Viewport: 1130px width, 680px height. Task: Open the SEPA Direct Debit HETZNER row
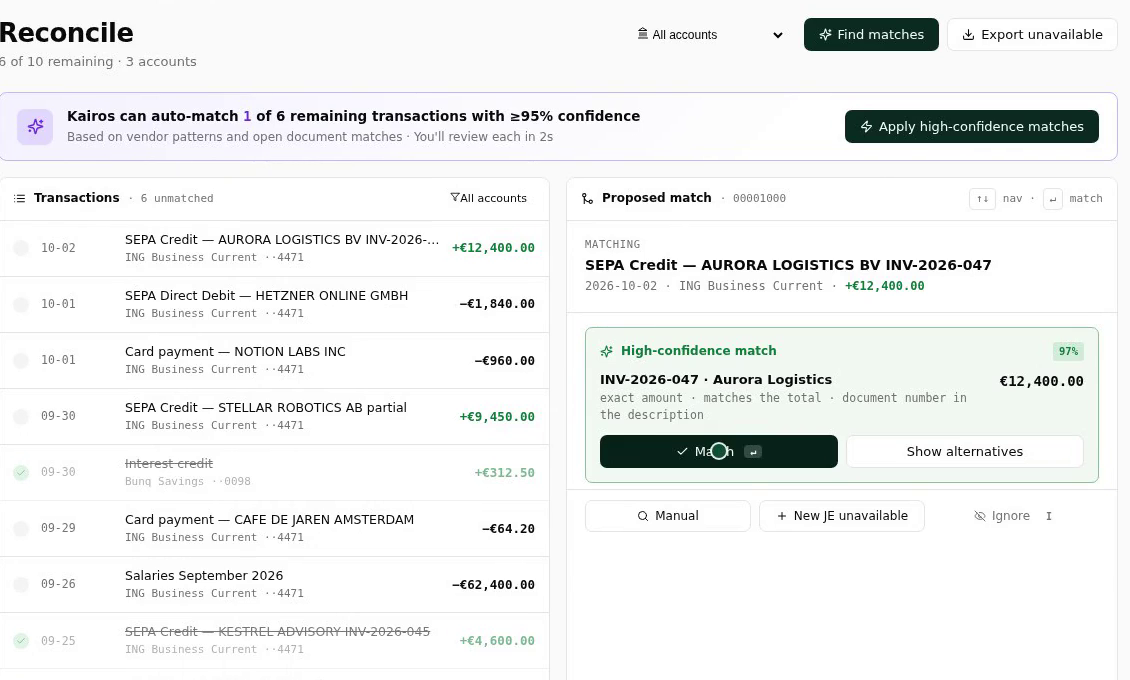click(274, 304)
